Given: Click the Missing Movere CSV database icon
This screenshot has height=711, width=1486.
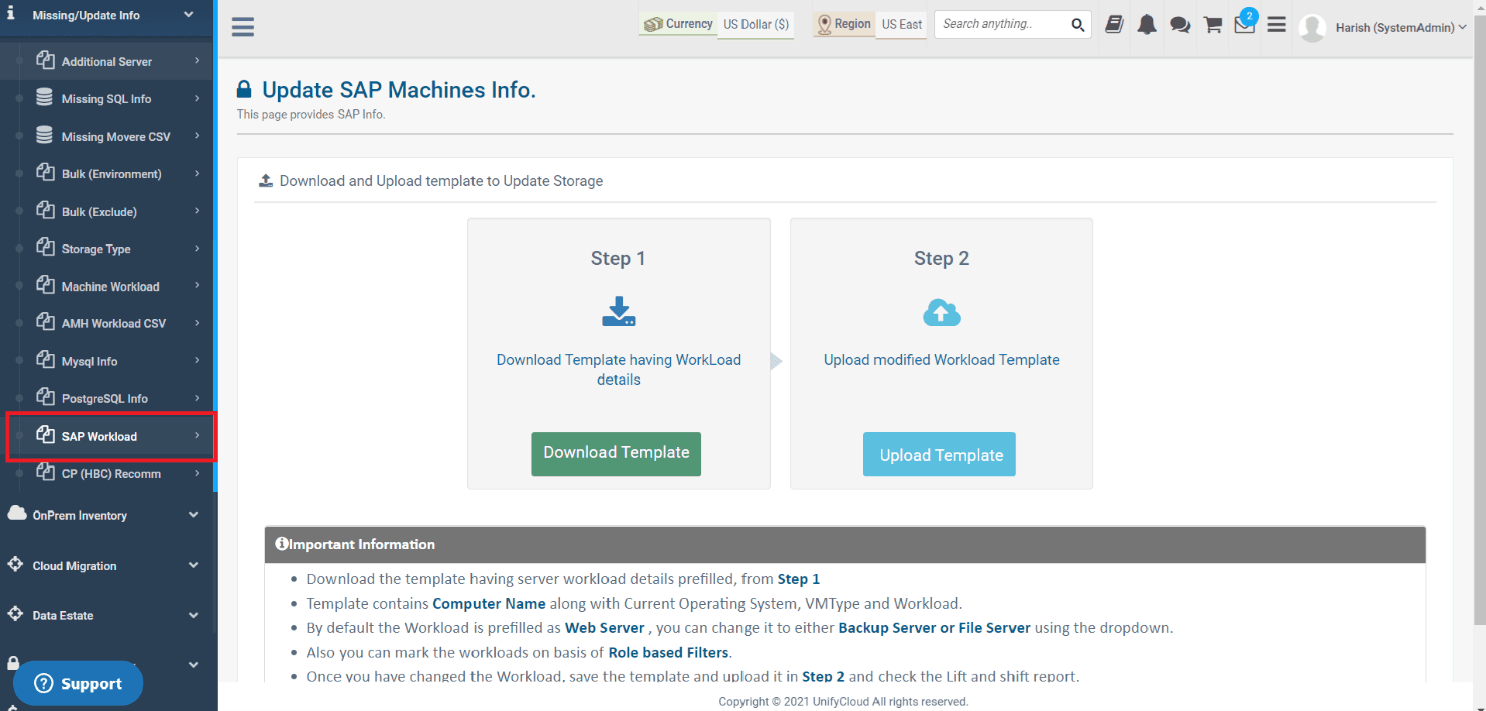Looking at the screenshot, I should click(45, 135).
